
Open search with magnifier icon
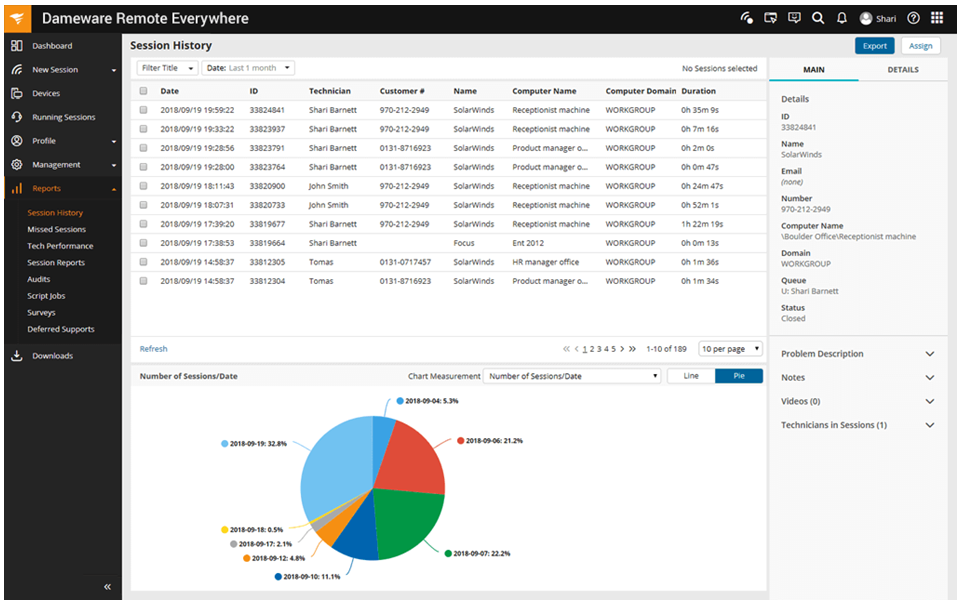[818, 18]
